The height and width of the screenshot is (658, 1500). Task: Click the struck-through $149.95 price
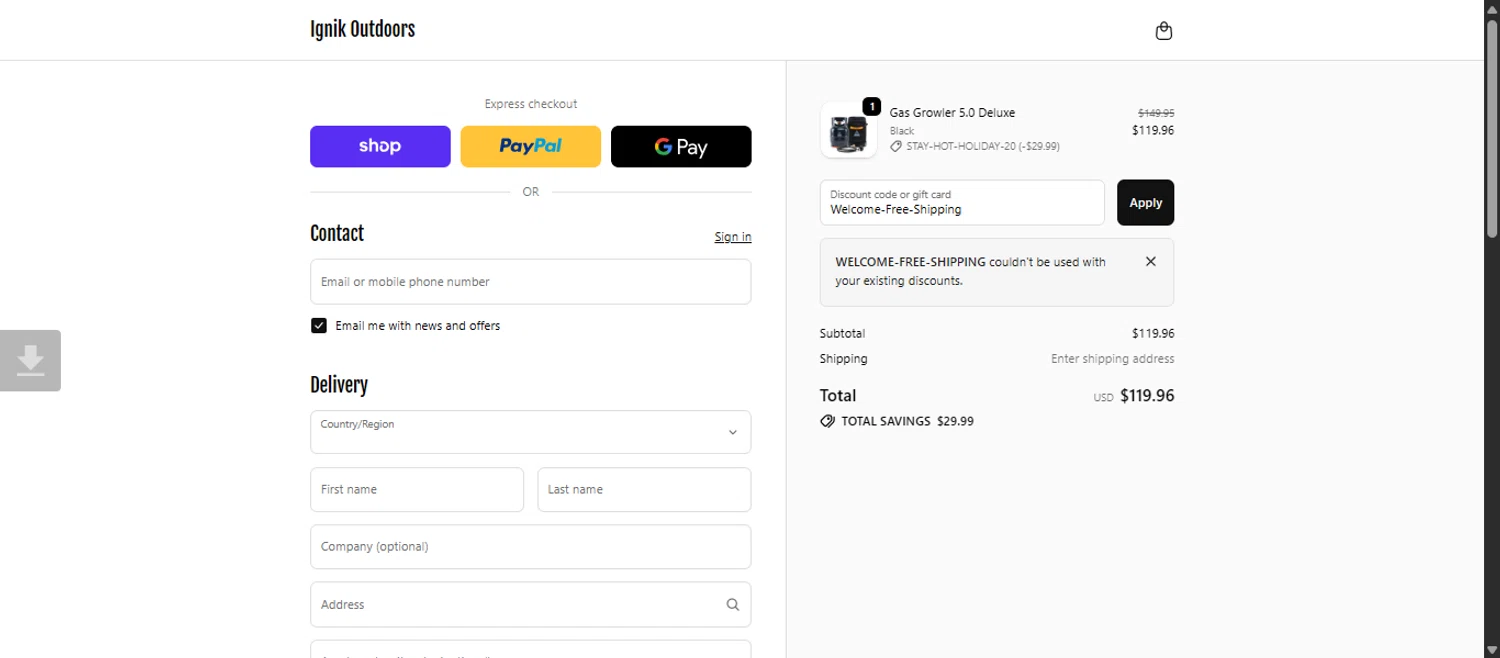pyautogui.click(x=1156, y=113)
